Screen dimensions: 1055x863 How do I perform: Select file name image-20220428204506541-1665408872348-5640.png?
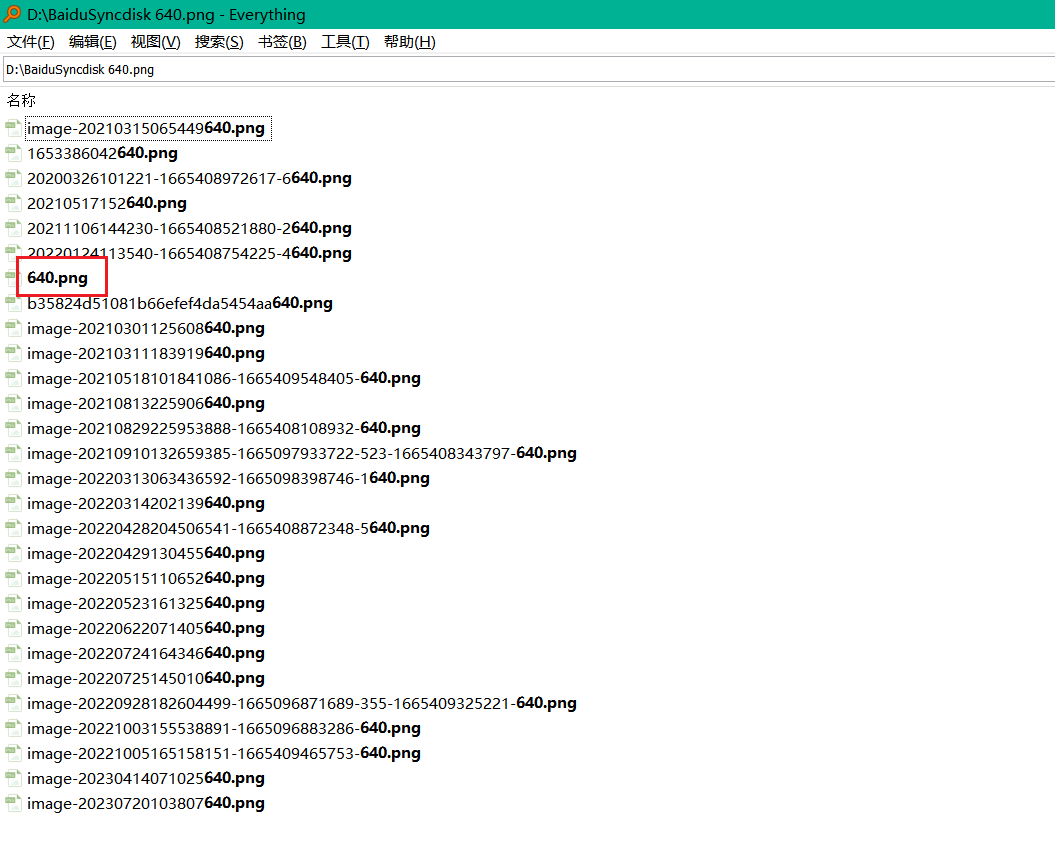click(228, 528)
